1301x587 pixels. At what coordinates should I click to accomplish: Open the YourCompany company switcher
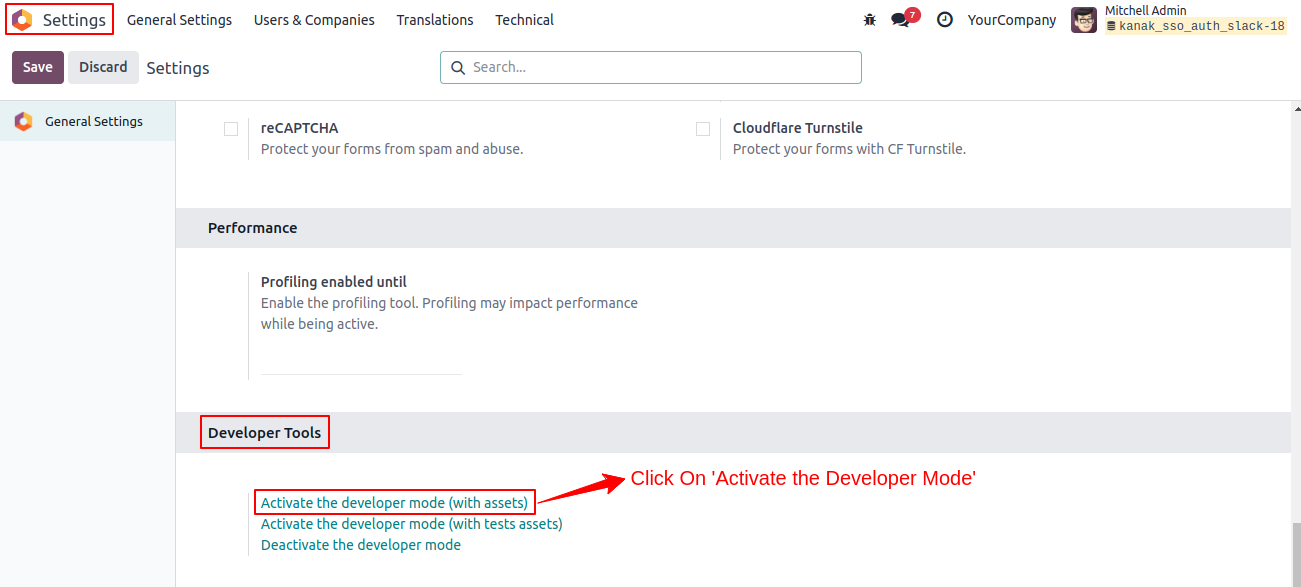coord(1012,20)
